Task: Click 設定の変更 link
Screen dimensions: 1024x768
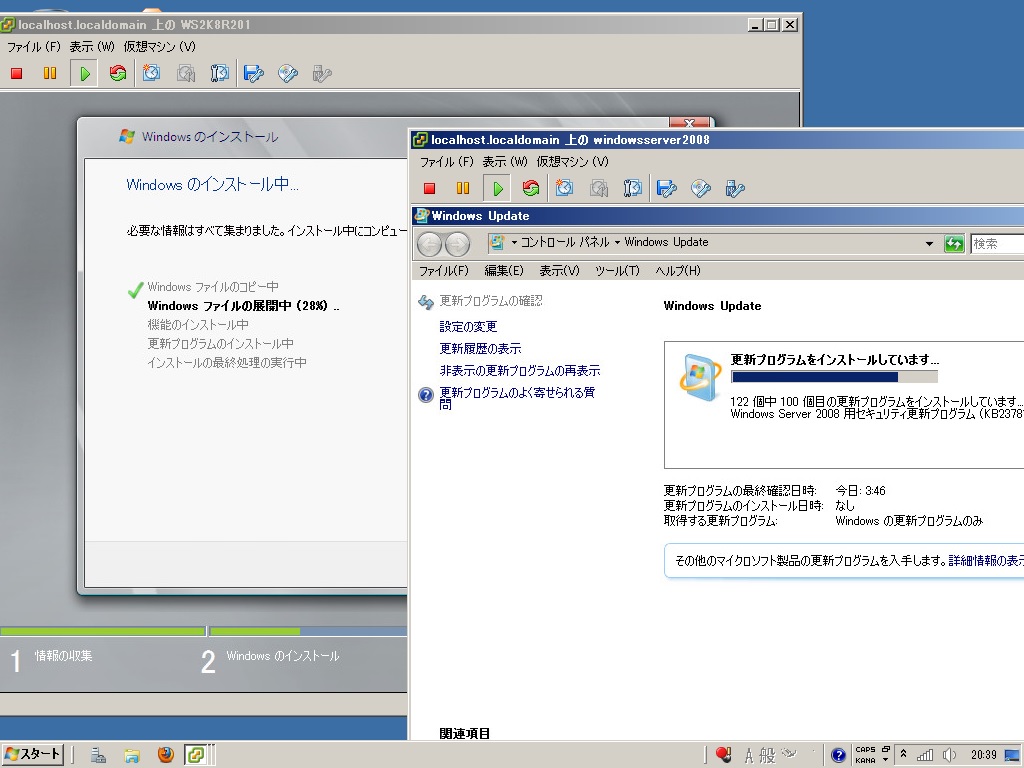Action: click(x=468, y=326)
